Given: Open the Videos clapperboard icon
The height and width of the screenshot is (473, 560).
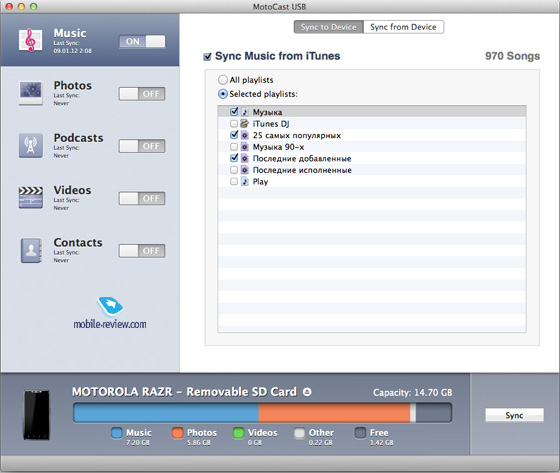Looking at the screenshot, I should 30,198.
